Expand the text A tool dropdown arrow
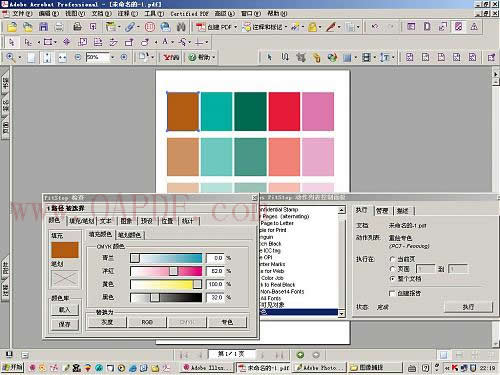The image size is (500, 375). [173, 42]
